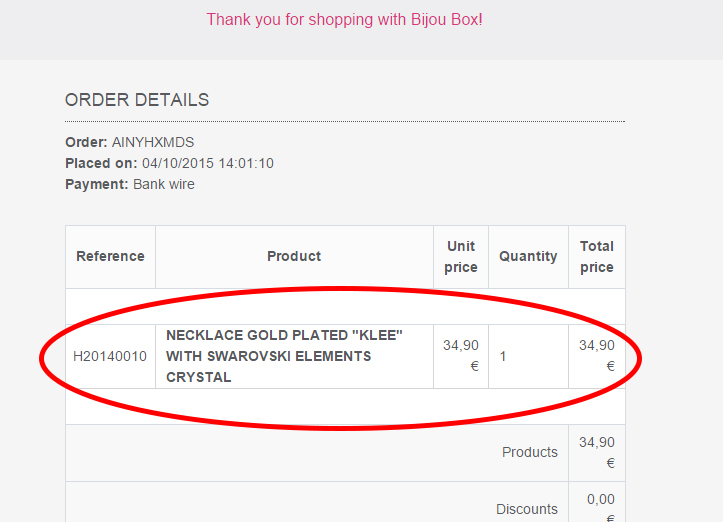Click the ORDER DETAILS heading

[x=137, y=100]
